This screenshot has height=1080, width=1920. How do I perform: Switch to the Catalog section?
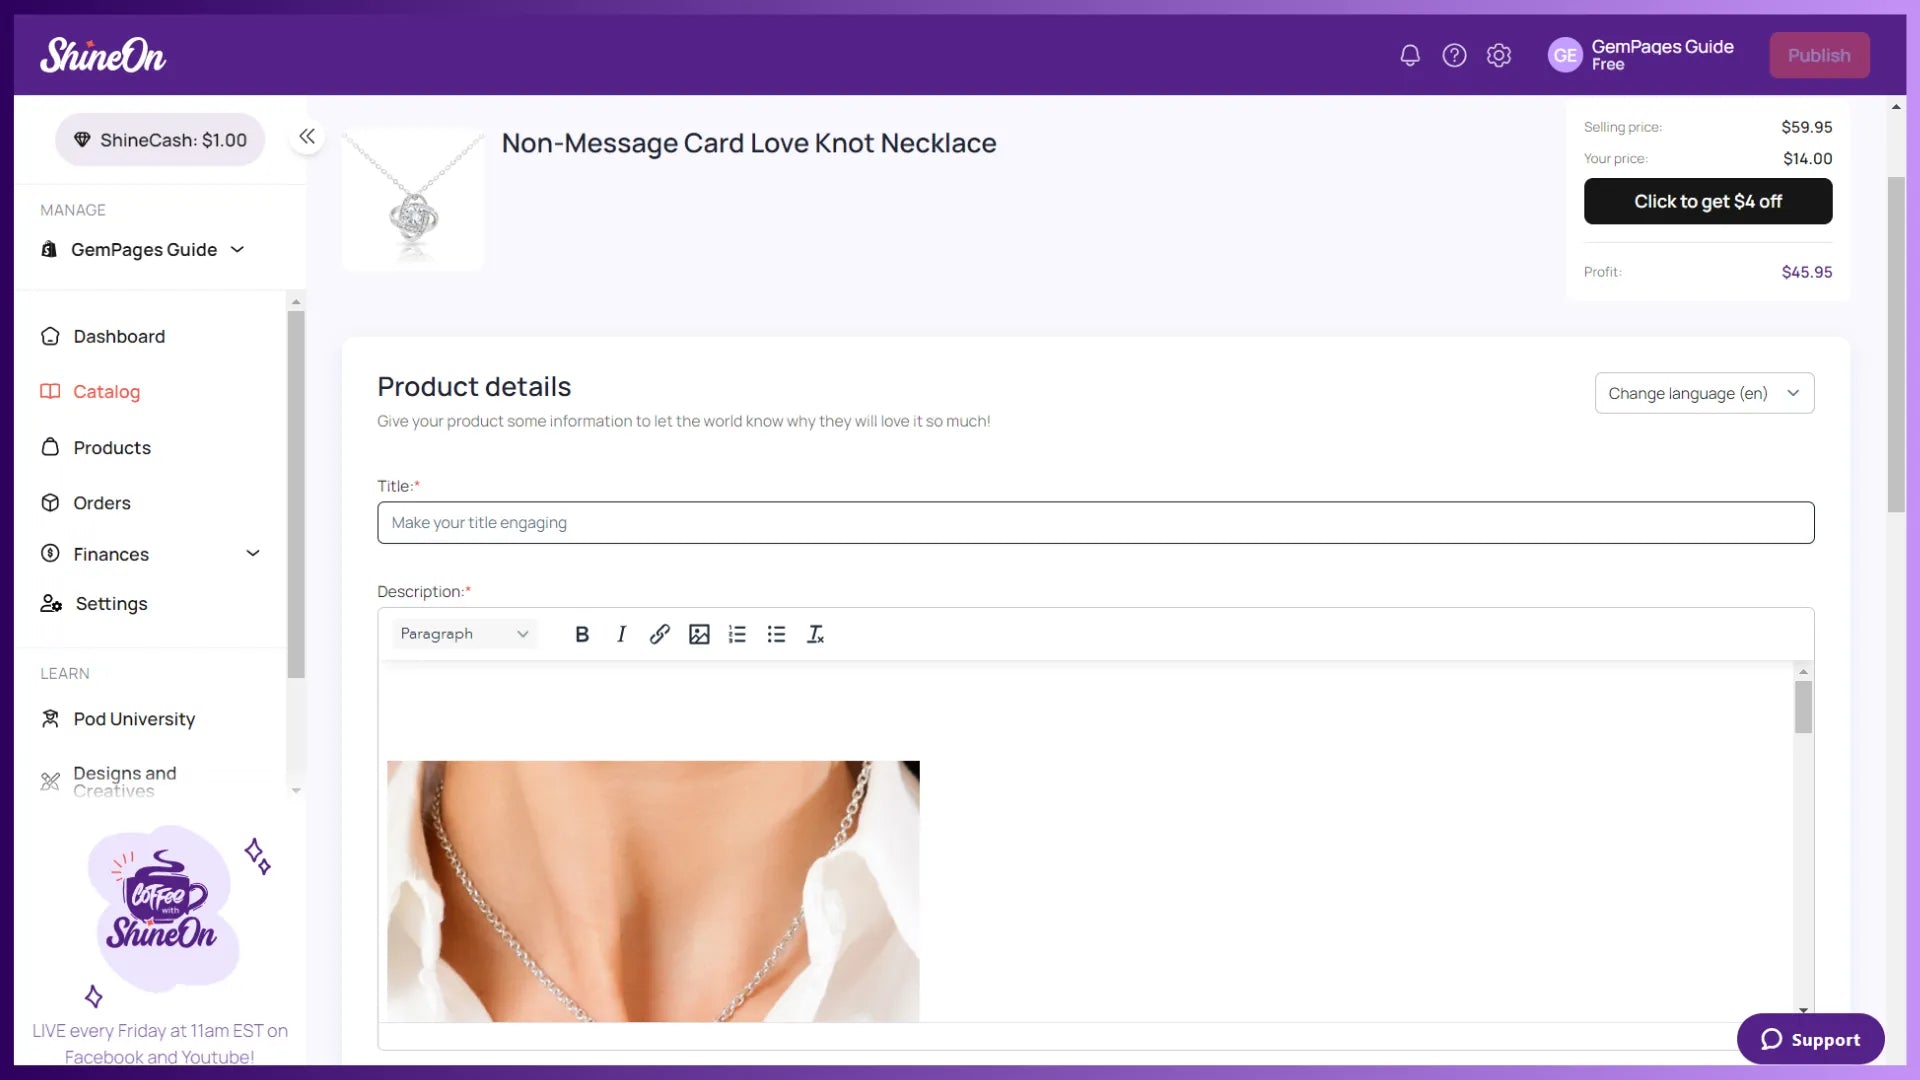[106, 391]
